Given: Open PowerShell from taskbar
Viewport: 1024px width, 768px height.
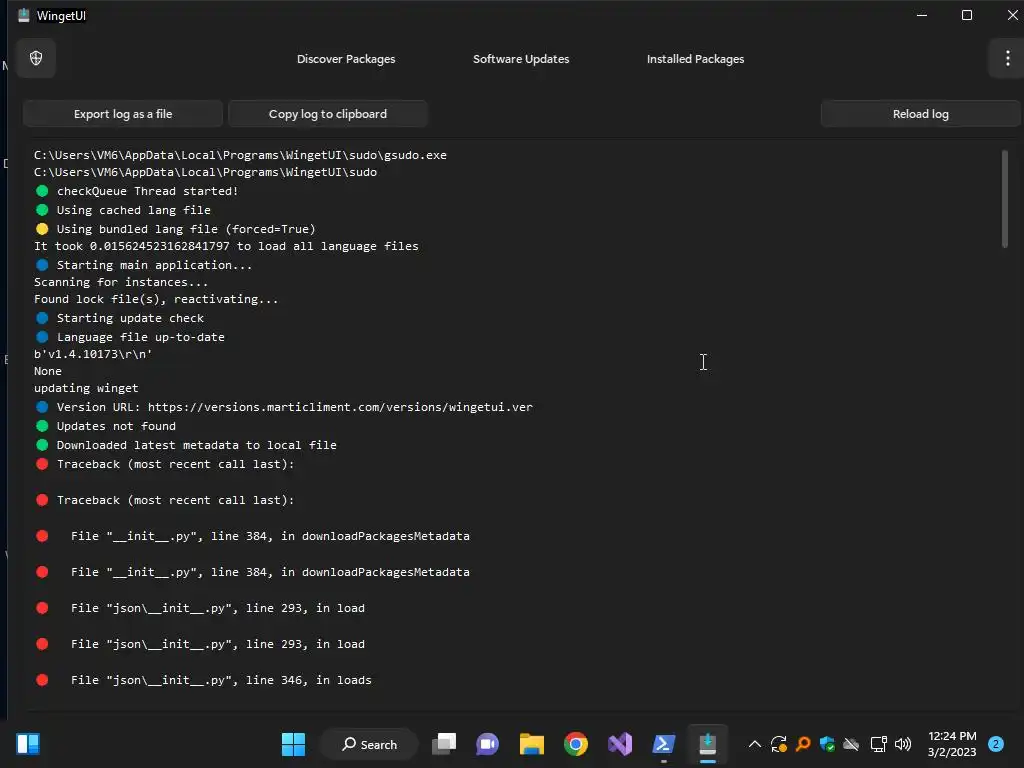Looking at the screenshot, I should tap(664, 744).
